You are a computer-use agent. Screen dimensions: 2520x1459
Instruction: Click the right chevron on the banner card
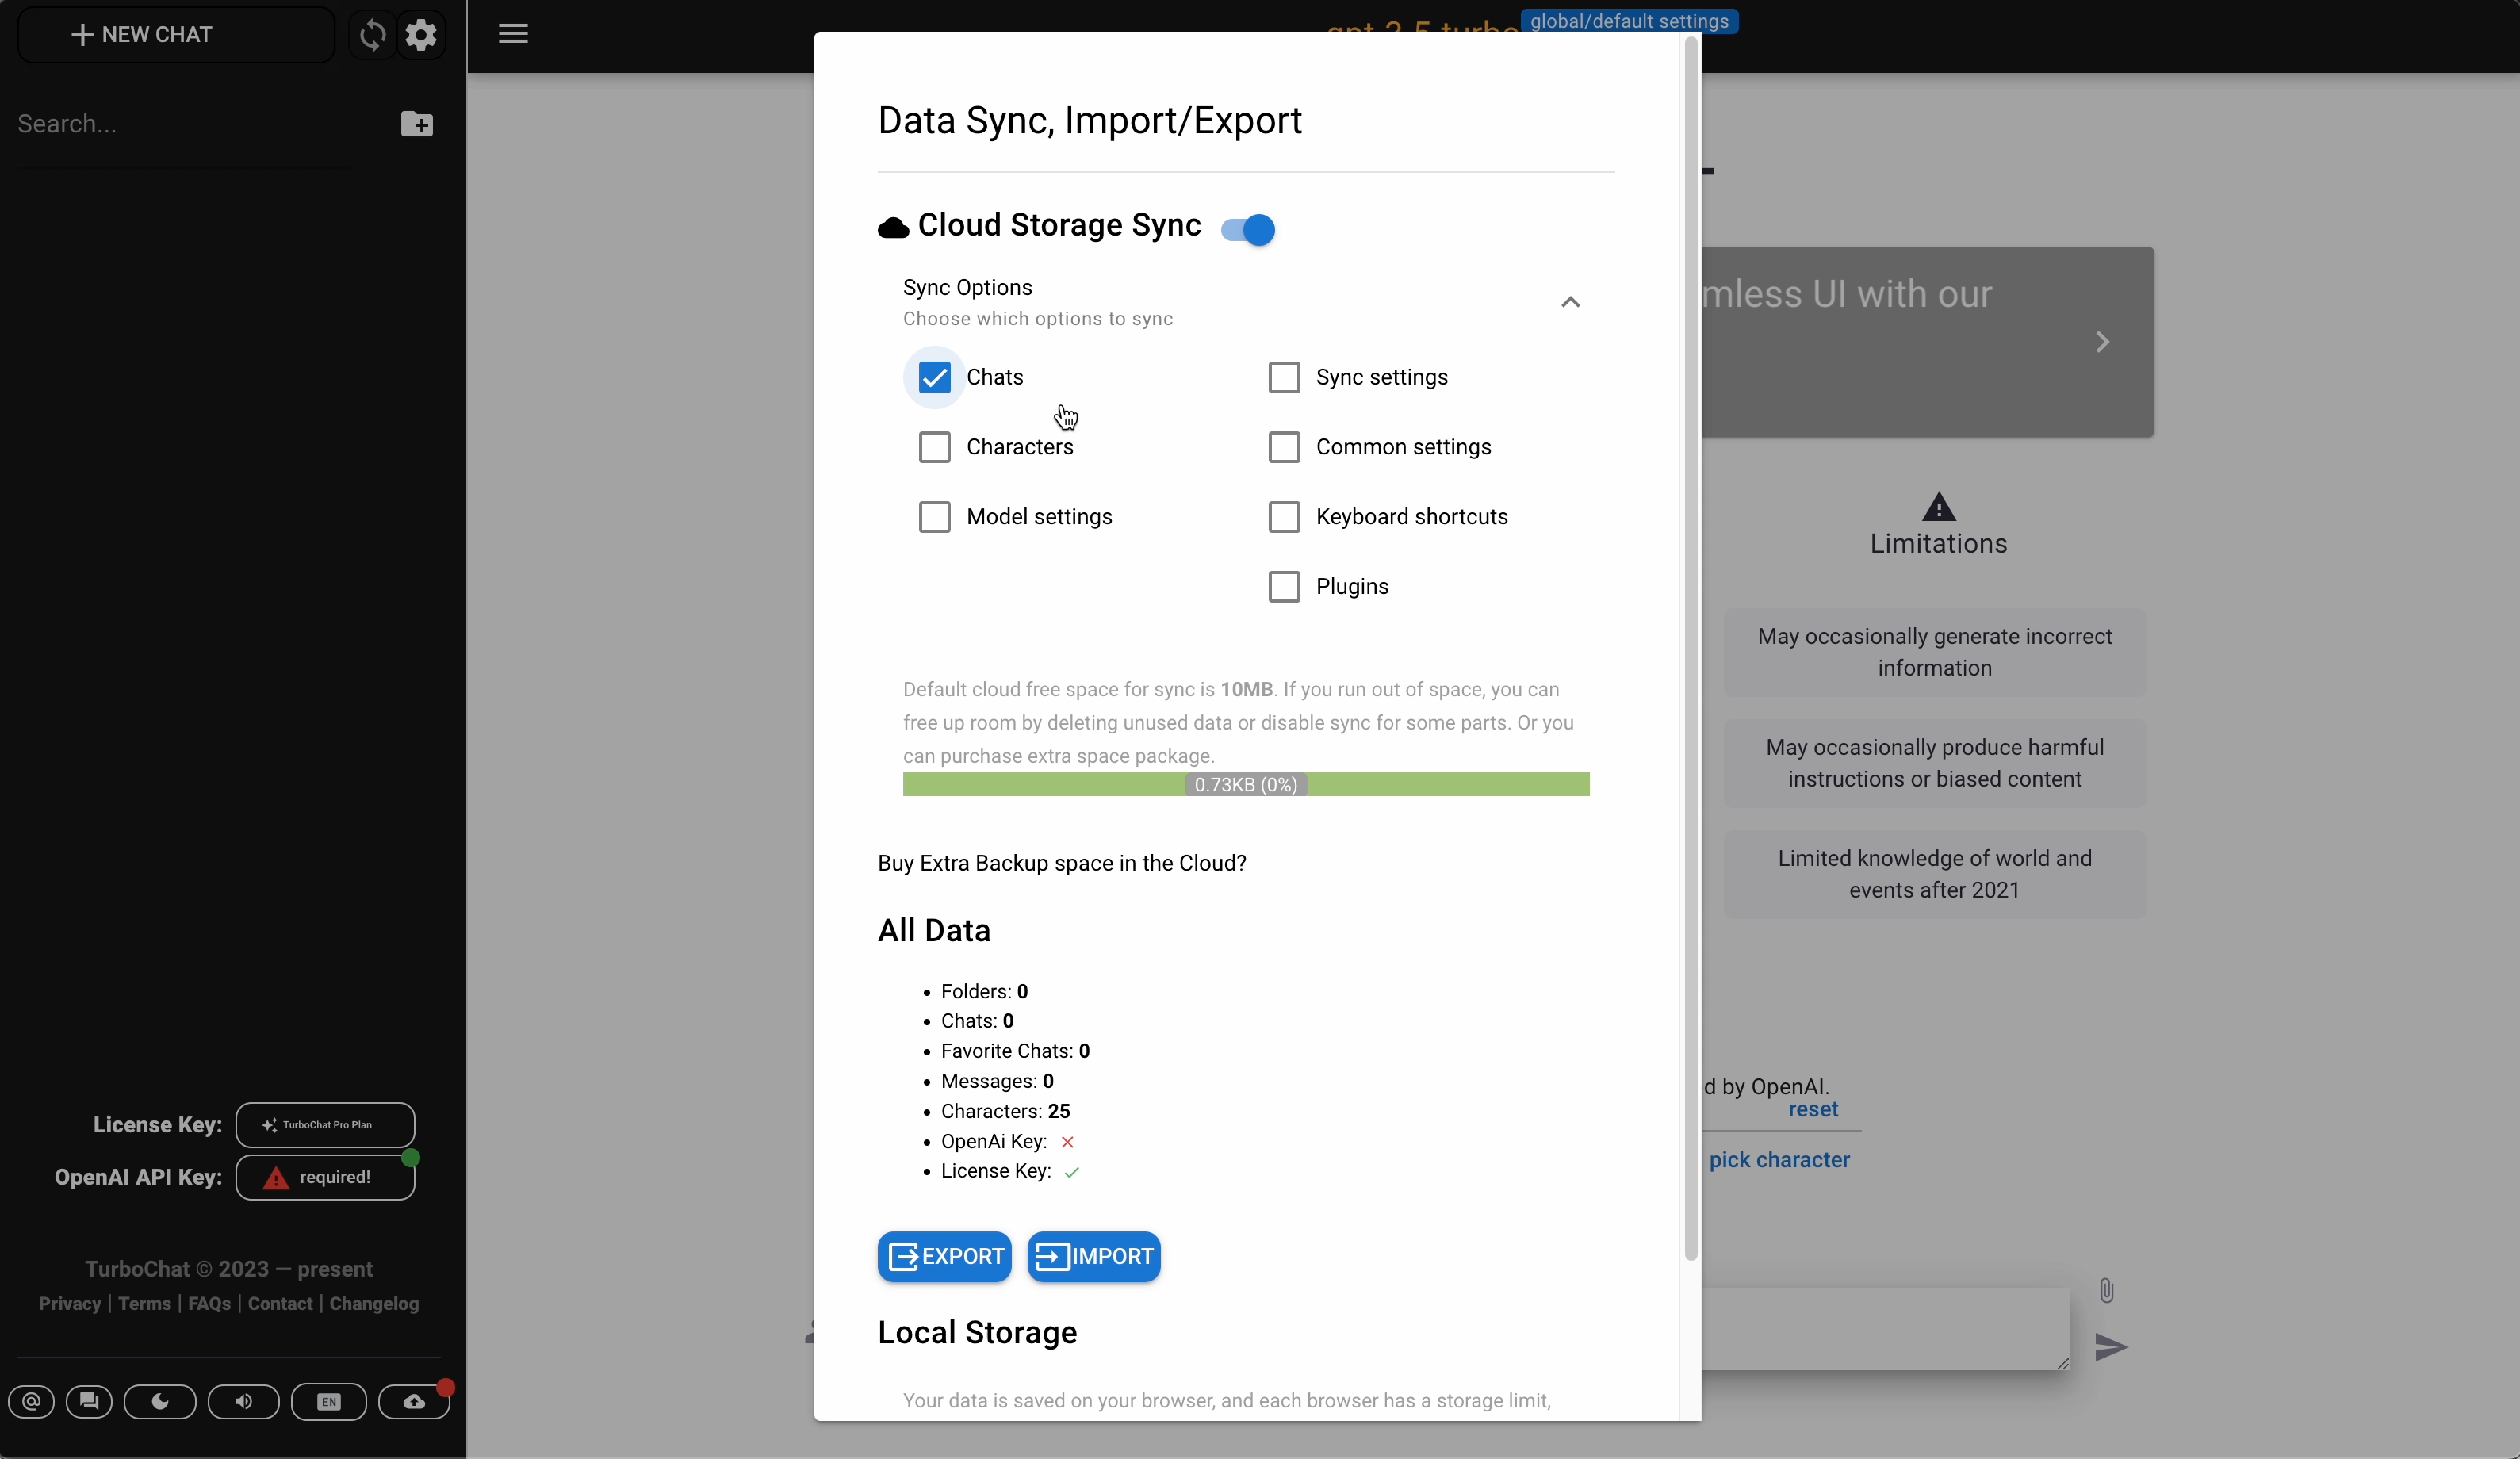click(x=2102, y=342)
